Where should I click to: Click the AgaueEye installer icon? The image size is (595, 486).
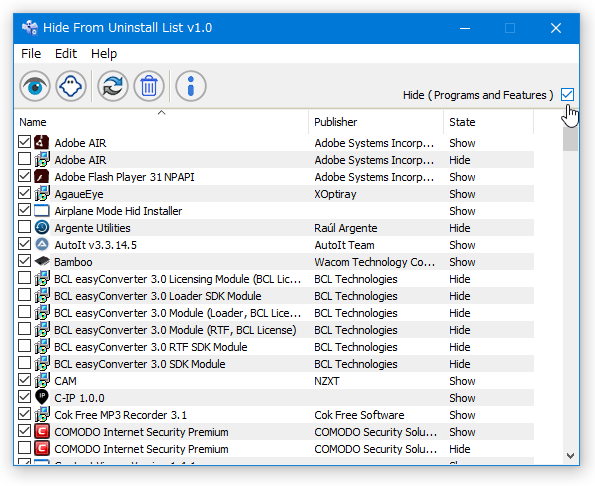point(42,193)
